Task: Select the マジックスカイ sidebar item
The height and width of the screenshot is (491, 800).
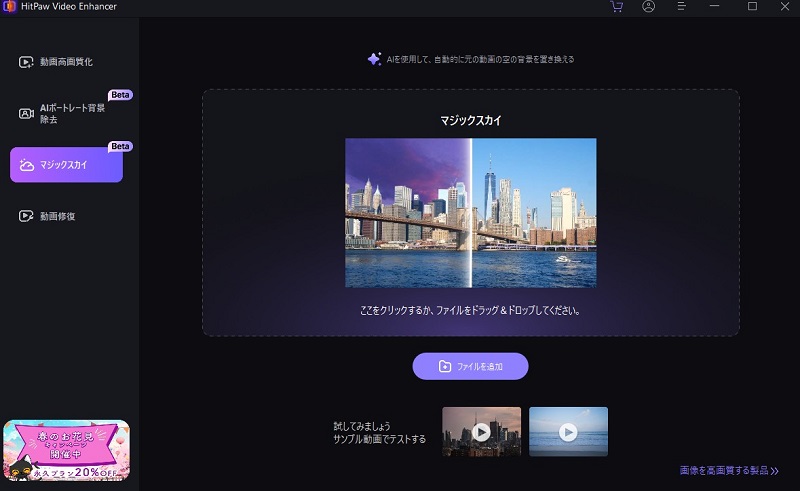Action: click(66, 165)
